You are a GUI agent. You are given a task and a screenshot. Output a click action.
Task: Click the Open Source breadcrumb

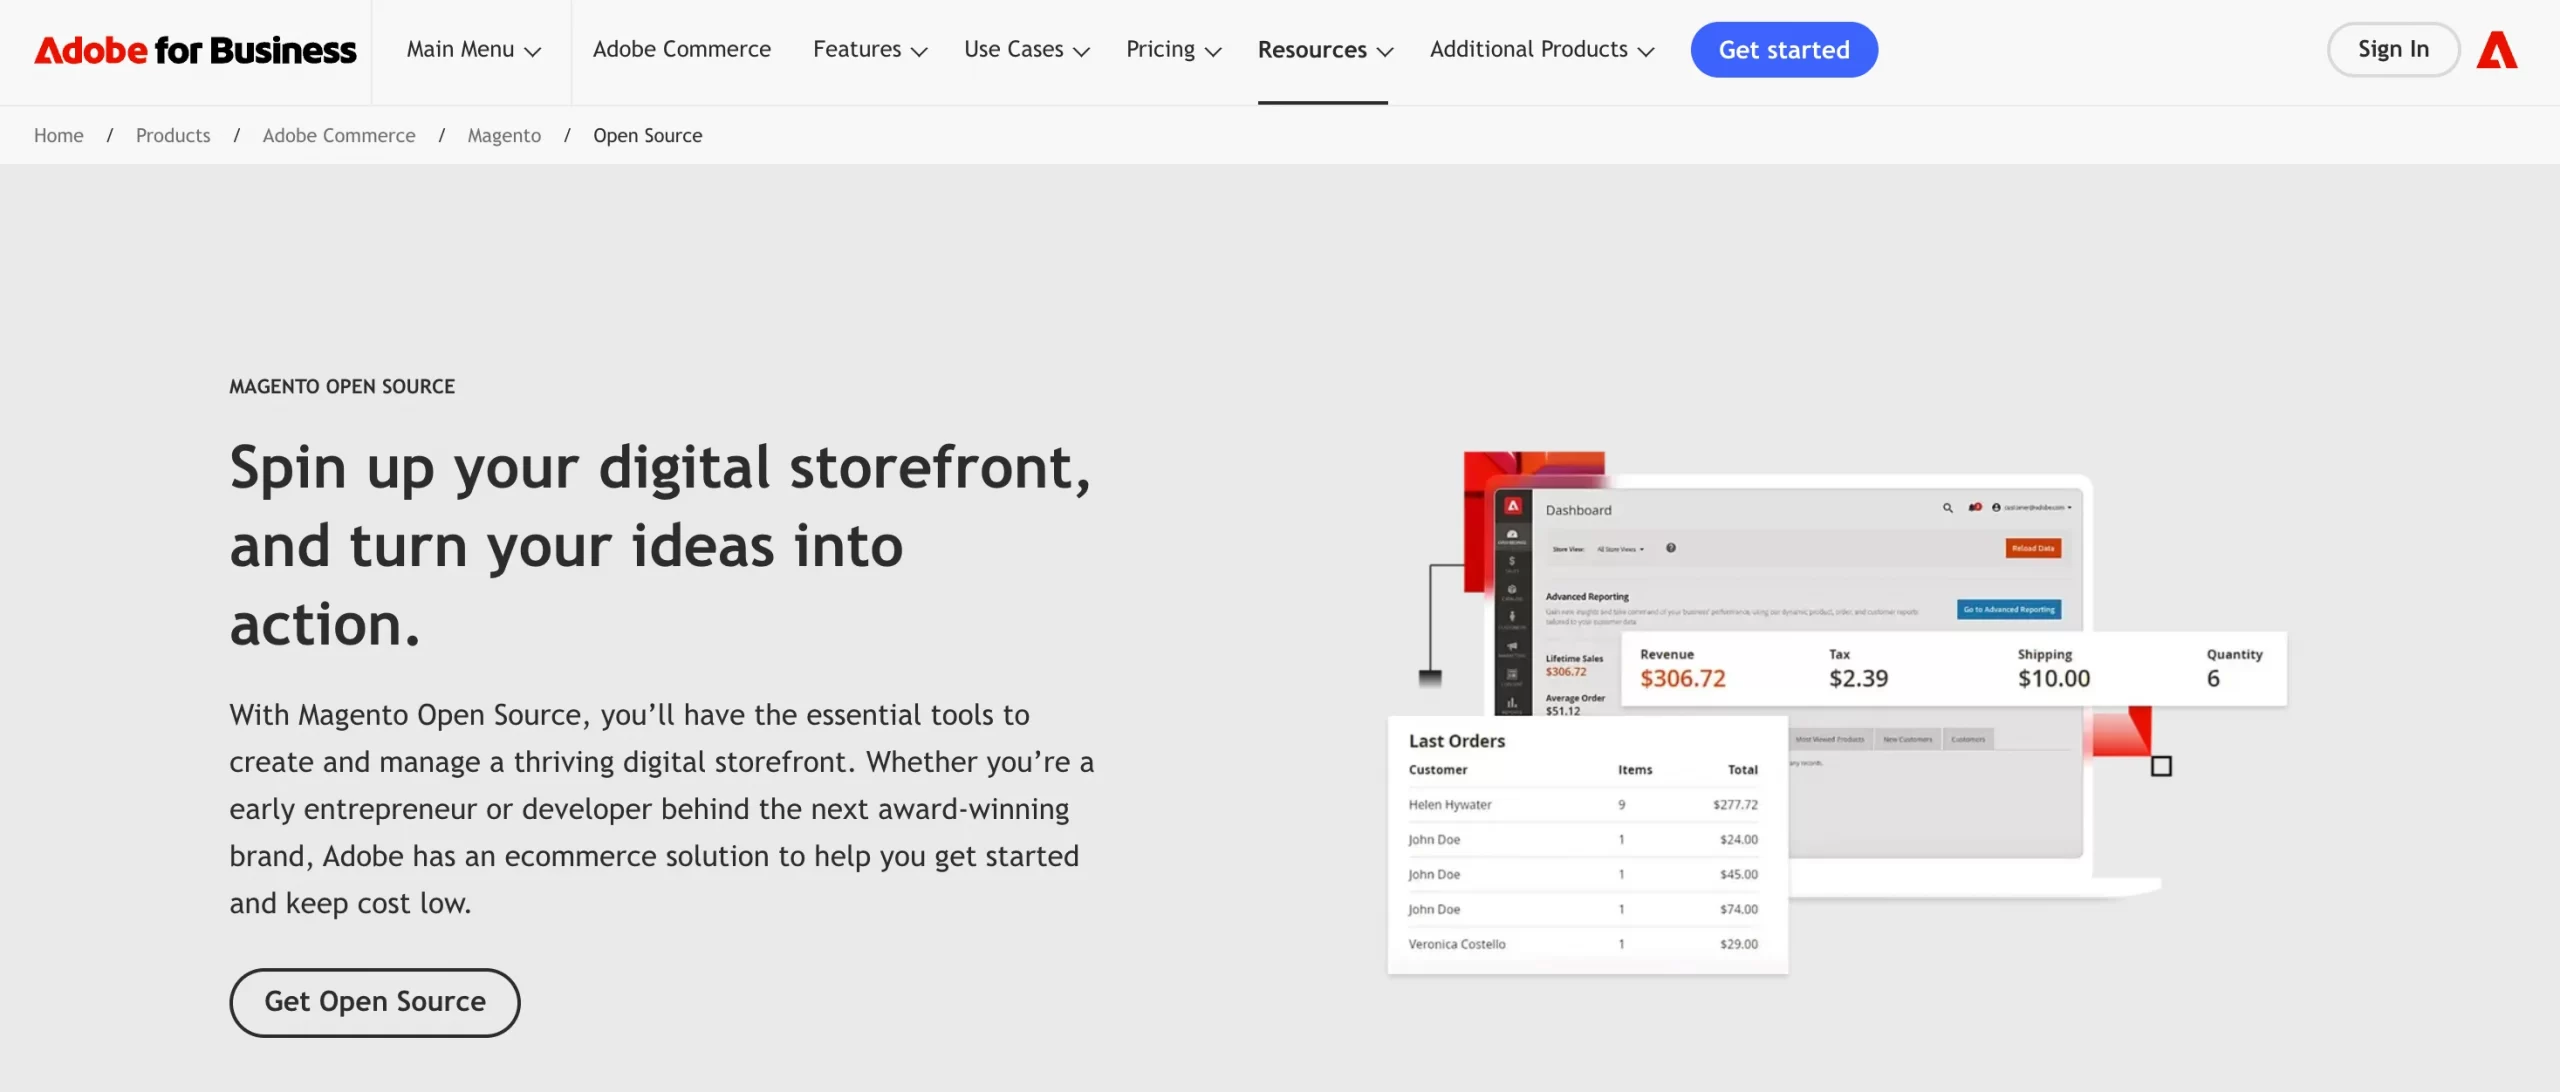coord(648,135)
